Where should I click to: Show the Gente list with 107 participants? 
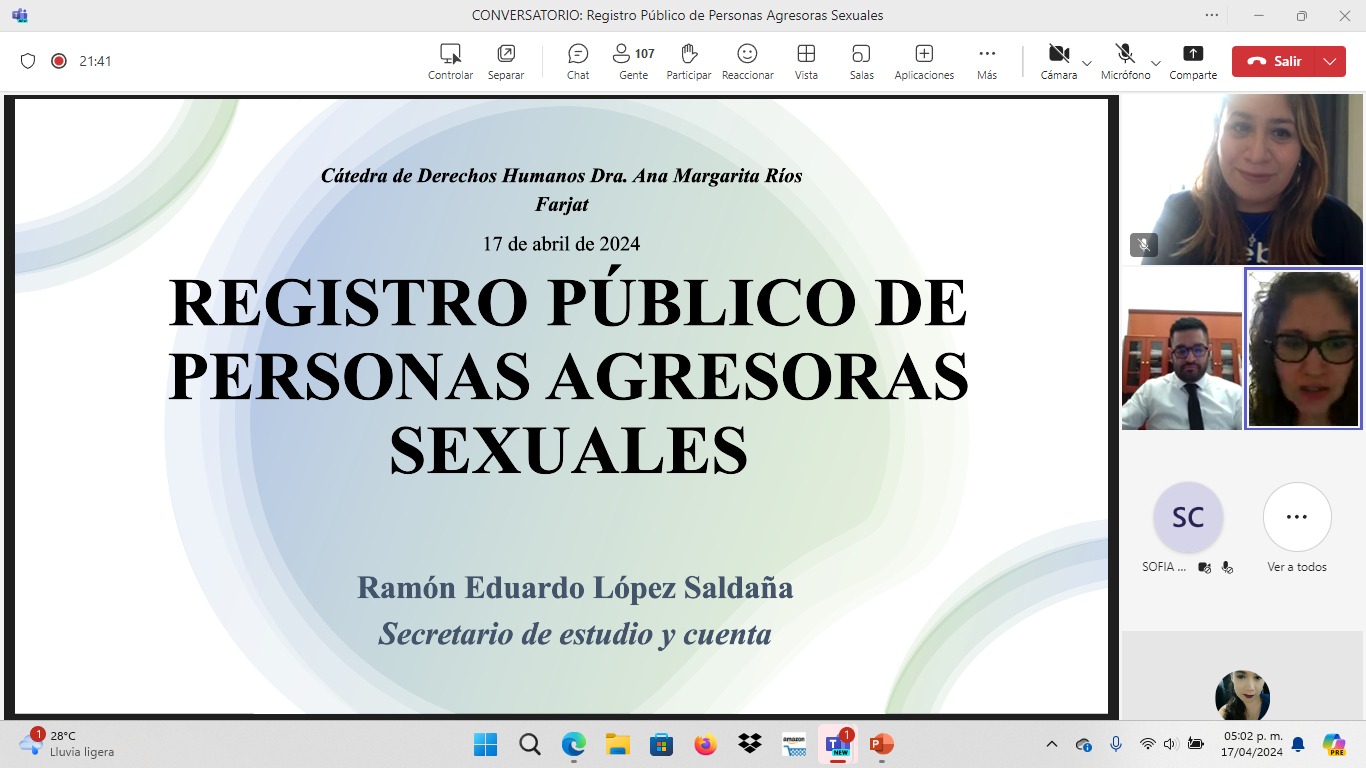(x=633, y=61)
